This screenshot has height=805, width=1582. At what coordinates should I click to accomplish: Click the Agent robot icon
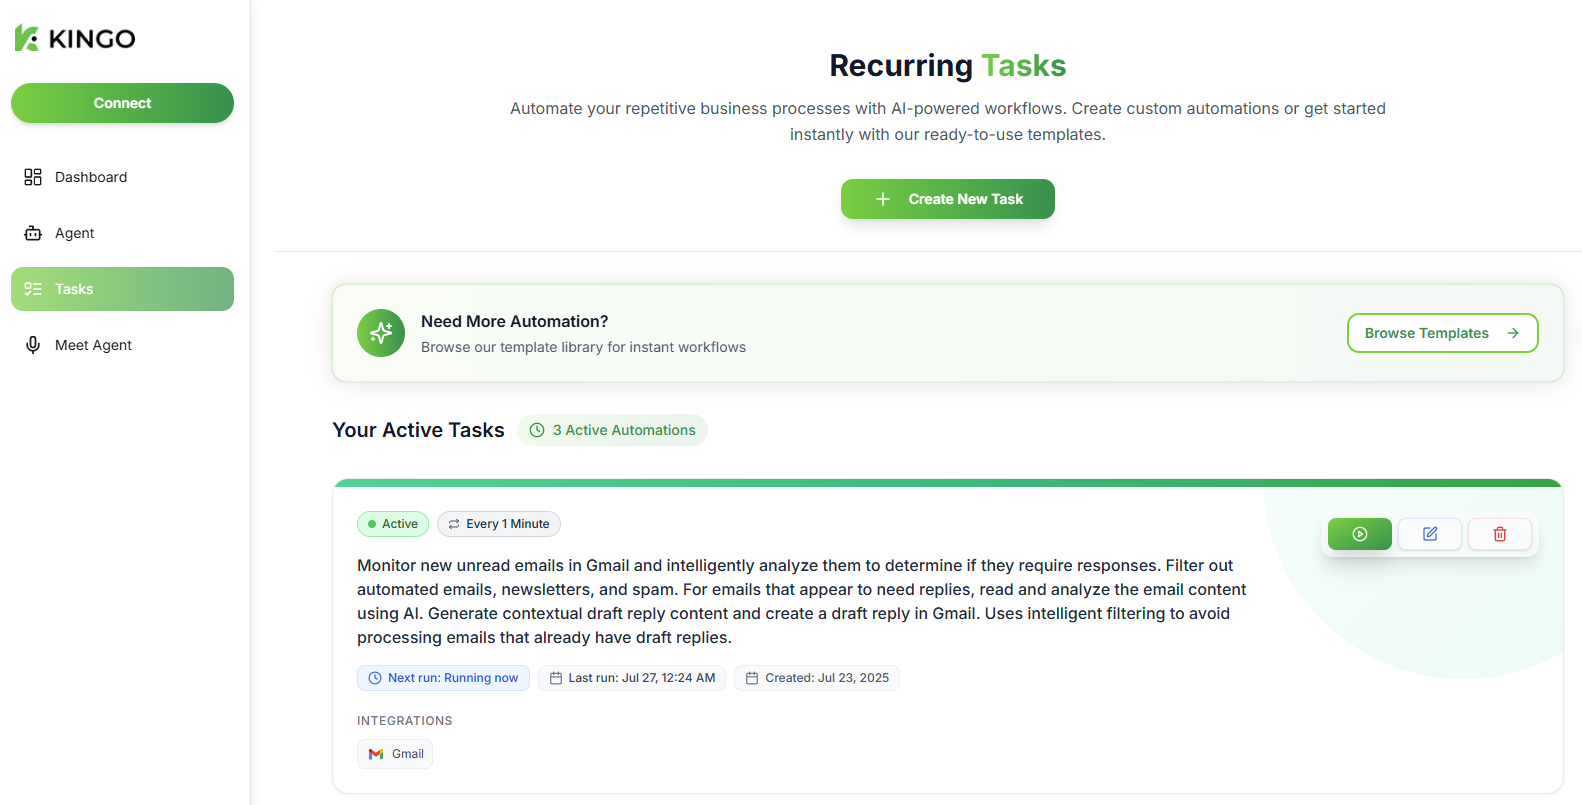tap(33, 233)
